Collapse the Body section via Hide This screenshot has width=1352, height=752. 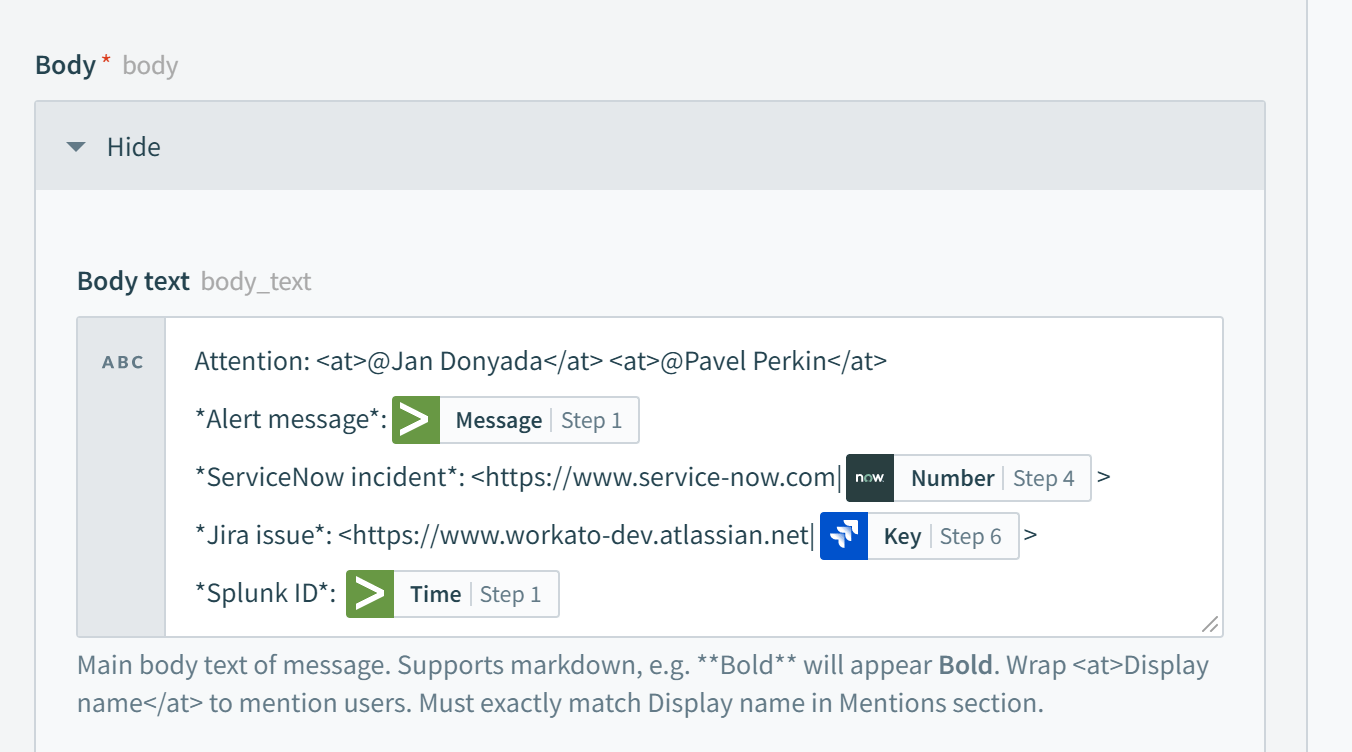pyautogui.click(x=133, y=147)
